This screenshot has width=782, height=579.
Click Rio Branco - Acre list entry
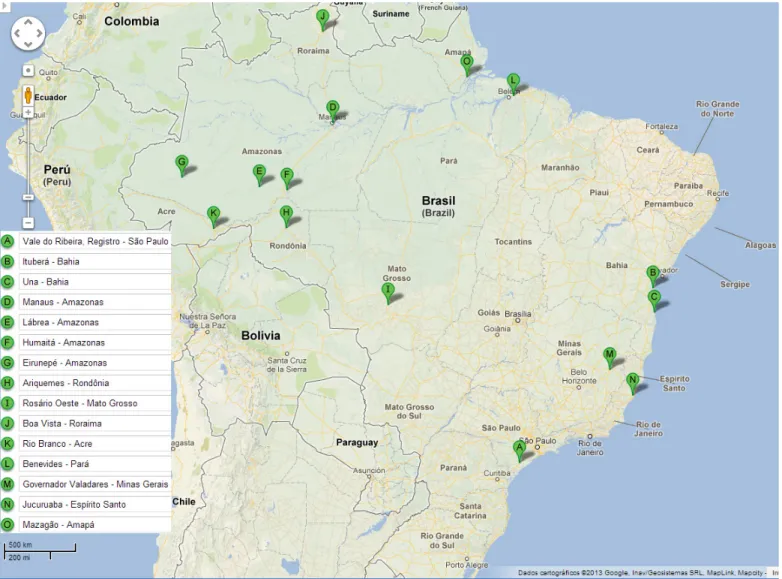95,444
